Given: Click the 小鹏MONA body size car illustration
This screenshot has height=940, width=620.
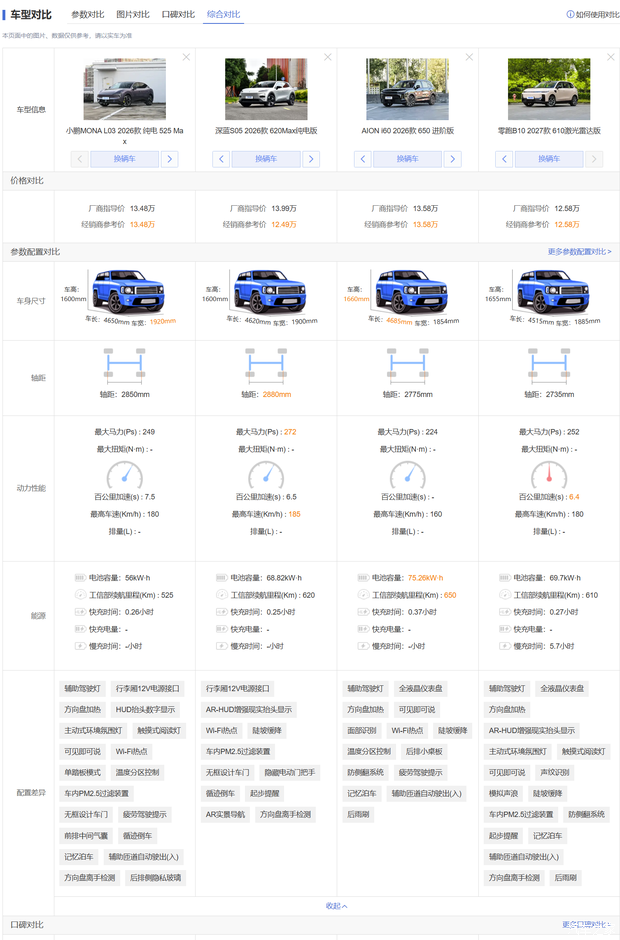Looking at the screenshot, I should point(128,291).
